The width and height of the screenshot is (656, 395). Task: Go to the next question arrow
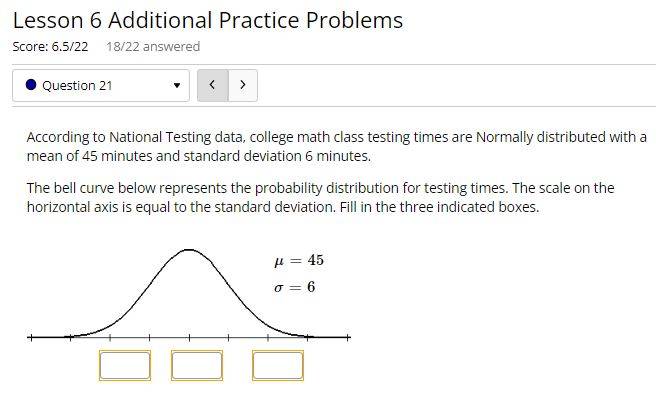(x=243, y=85)
